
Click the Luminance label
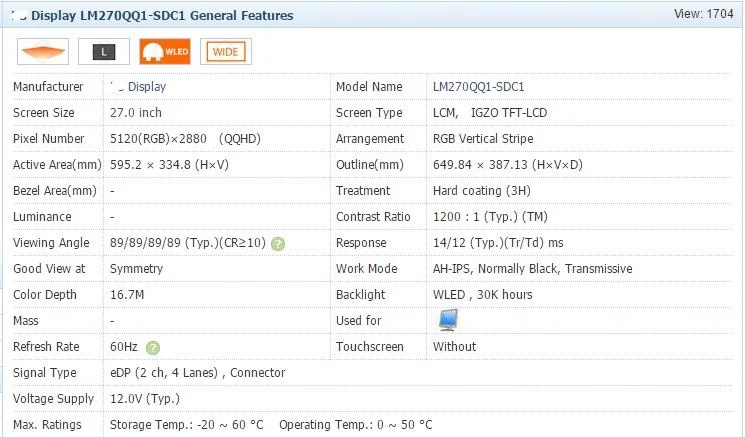click(42, 217)
